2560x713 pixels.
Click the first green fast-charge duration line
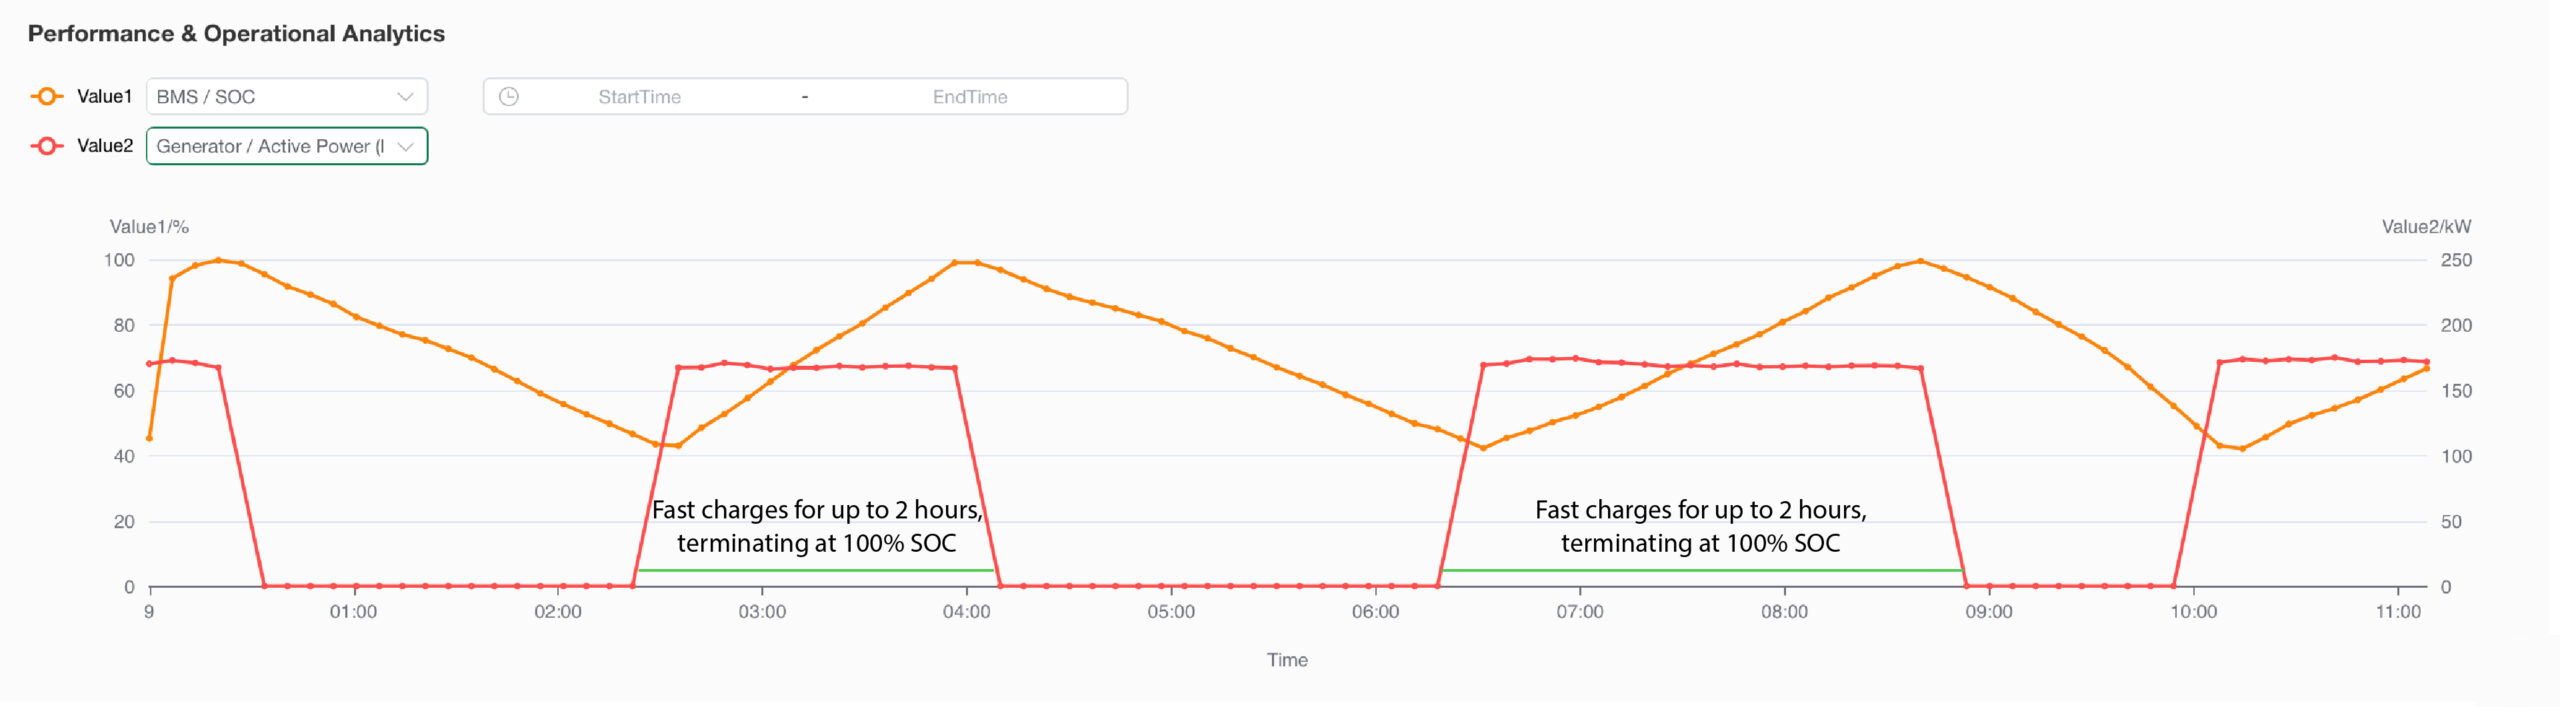pos(815,570)
